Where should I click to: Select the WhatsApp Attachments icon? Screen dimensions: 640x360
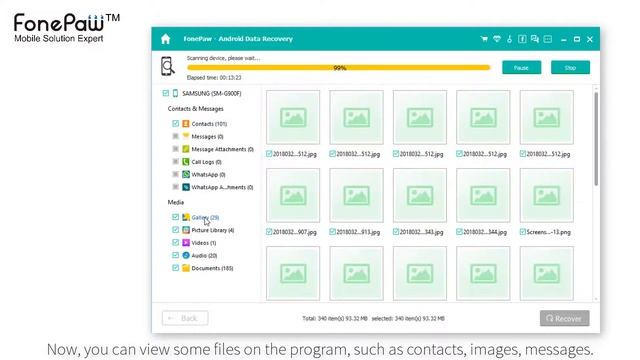click(186, 187)
